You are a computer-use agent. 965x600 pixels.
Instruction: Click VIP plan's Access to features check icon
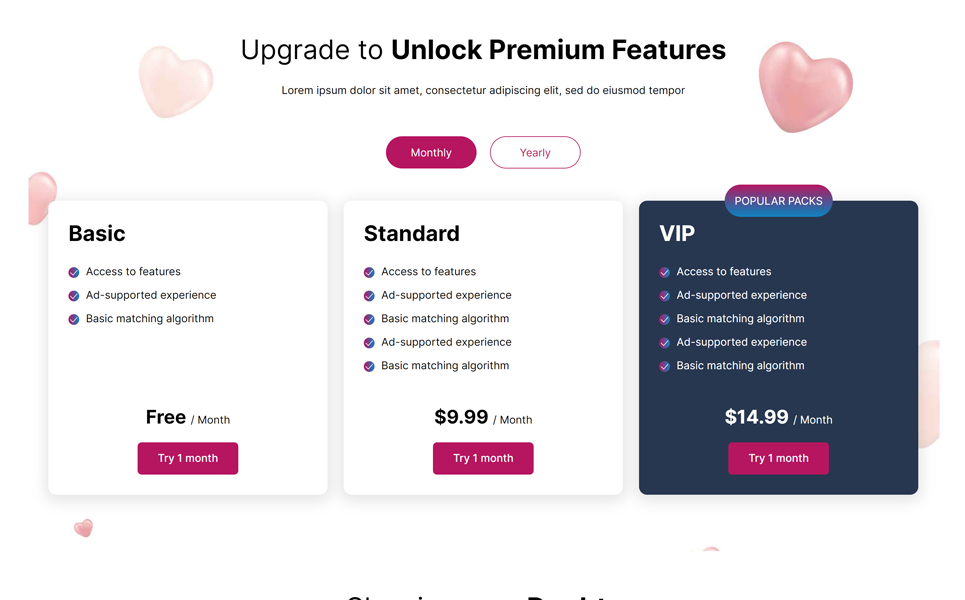point(664,272)
